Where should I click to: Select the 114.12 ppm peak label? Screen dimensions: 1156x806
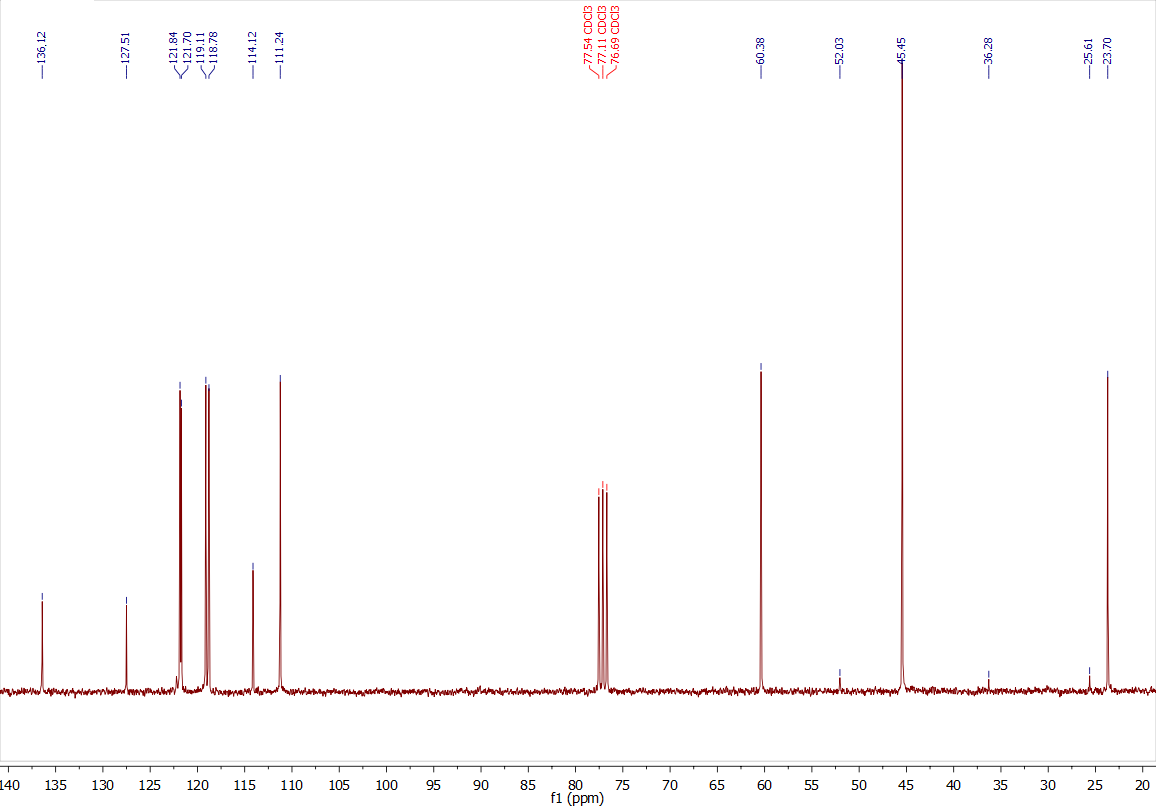coord(251,47)
